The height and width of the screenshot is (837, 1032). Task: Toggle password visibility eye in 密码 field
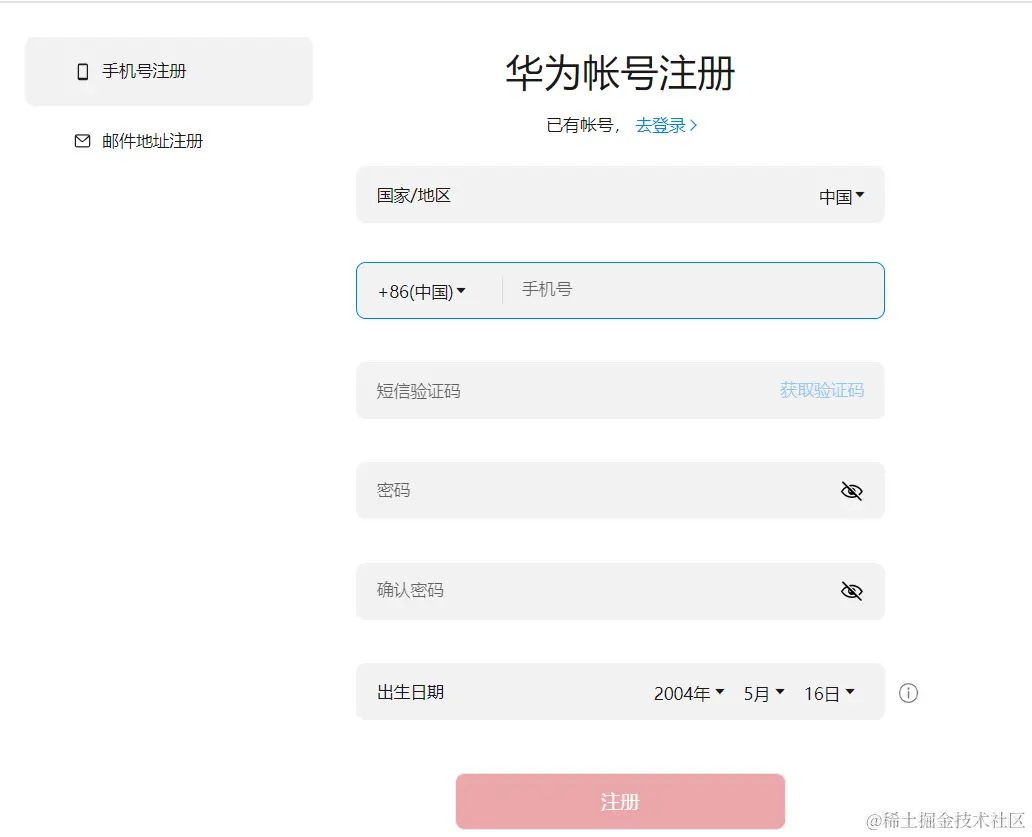tap(852, 491)
